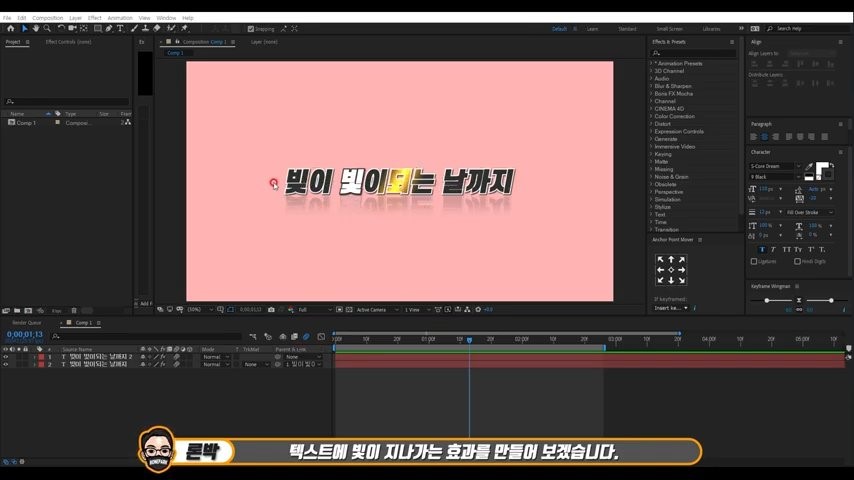Toggle the Snapping checkbox
Screen dimensions: 854x480
tap(251, 29)
